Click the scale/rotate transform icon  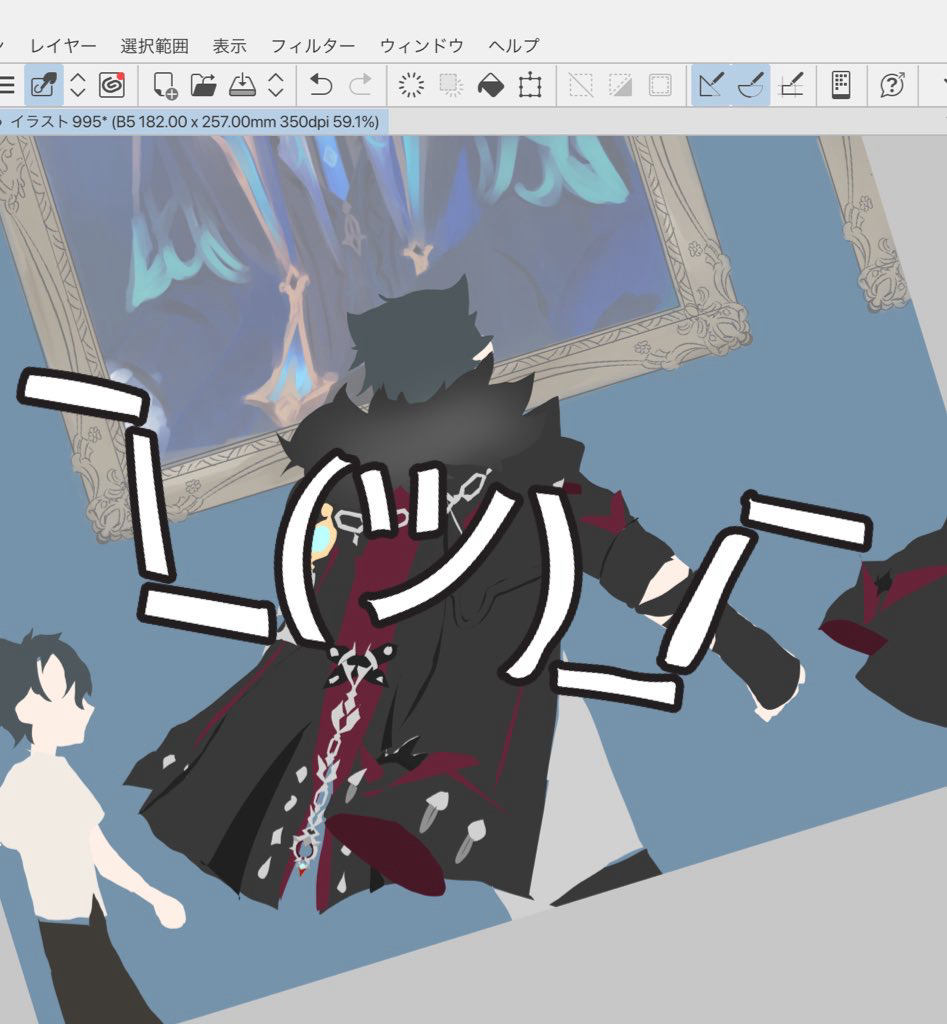point(530,85)
